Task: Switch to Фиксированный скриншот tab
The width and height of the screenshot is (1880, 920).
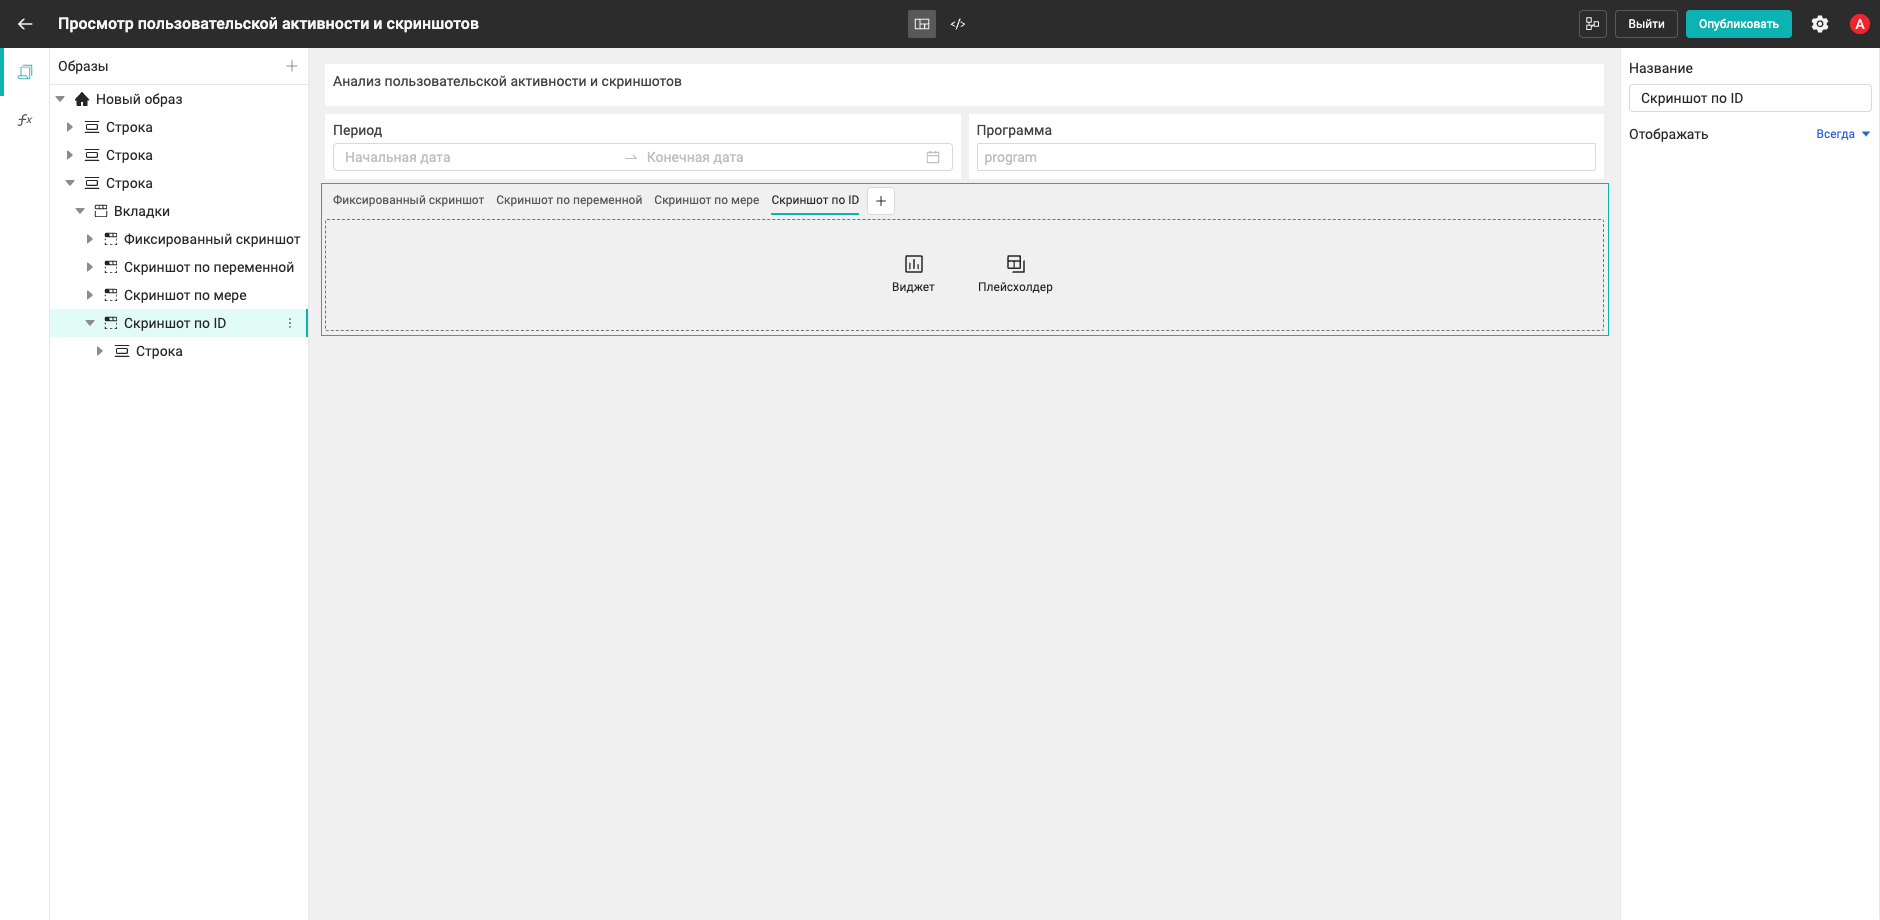Action: (x=408, y=200)
